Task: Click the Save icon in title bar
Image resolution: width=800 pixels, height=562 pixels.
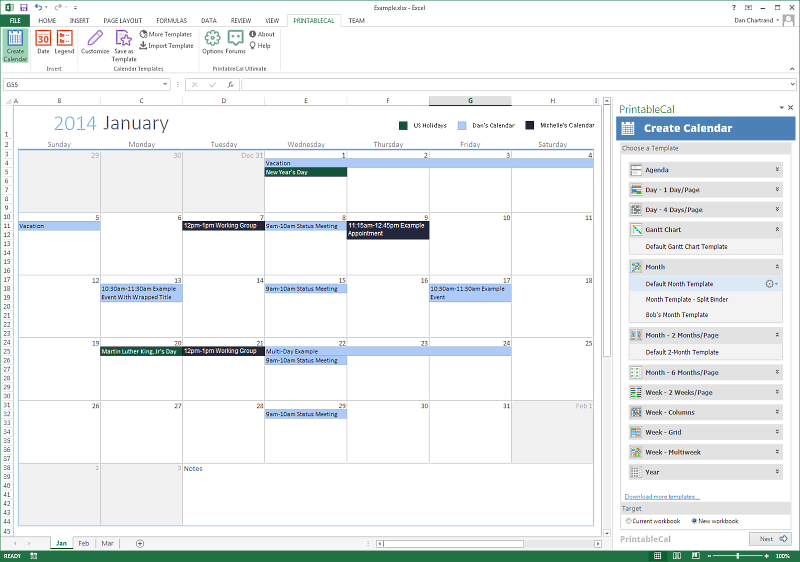Action: (23, 7)
